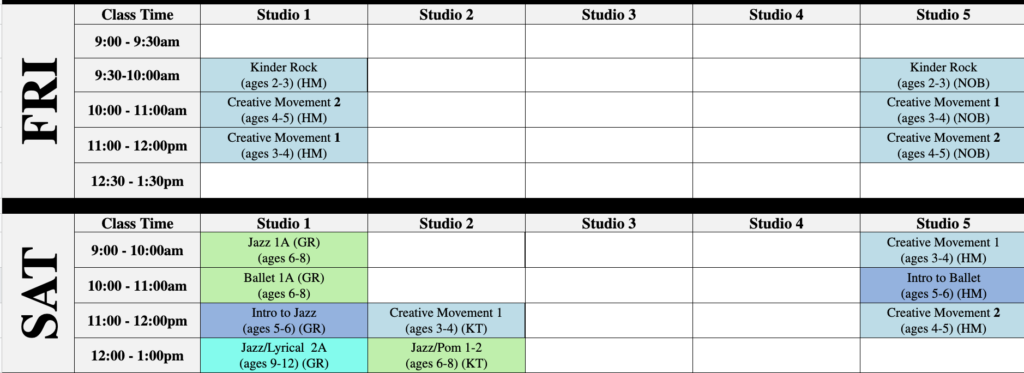Click the Intro to Jazz (GR) cell
This screenshot has height=373, width=1024.
(283, 321)
